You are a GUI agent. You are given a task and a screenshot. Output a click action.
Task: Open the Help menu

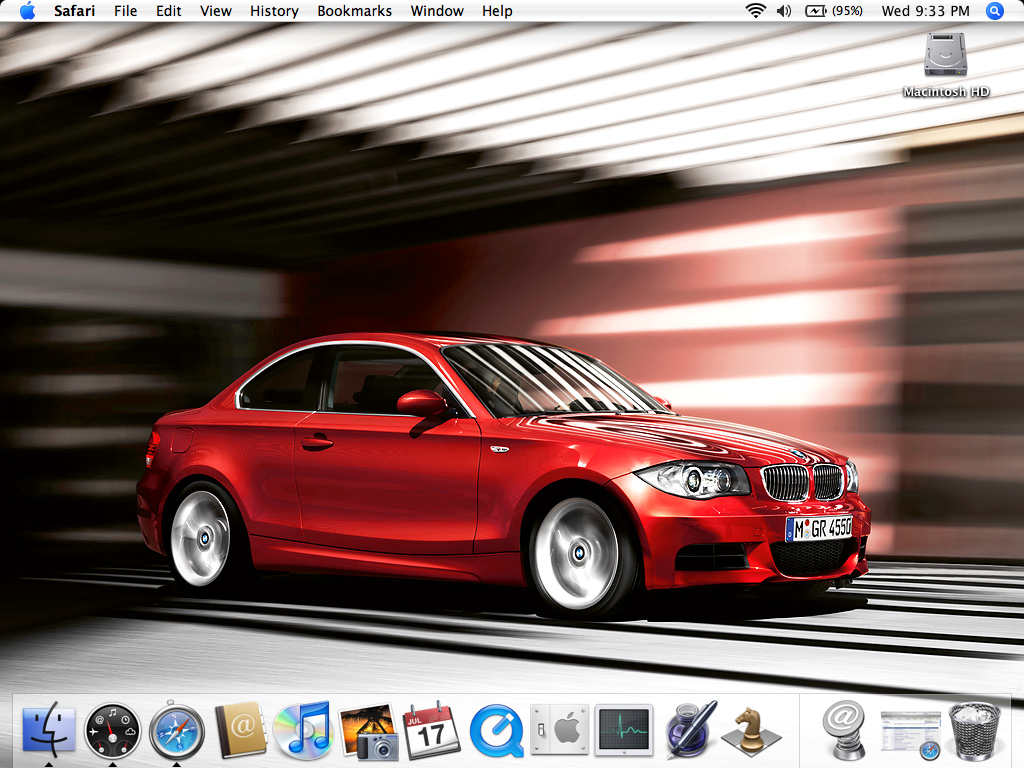[x=497, y=10]
